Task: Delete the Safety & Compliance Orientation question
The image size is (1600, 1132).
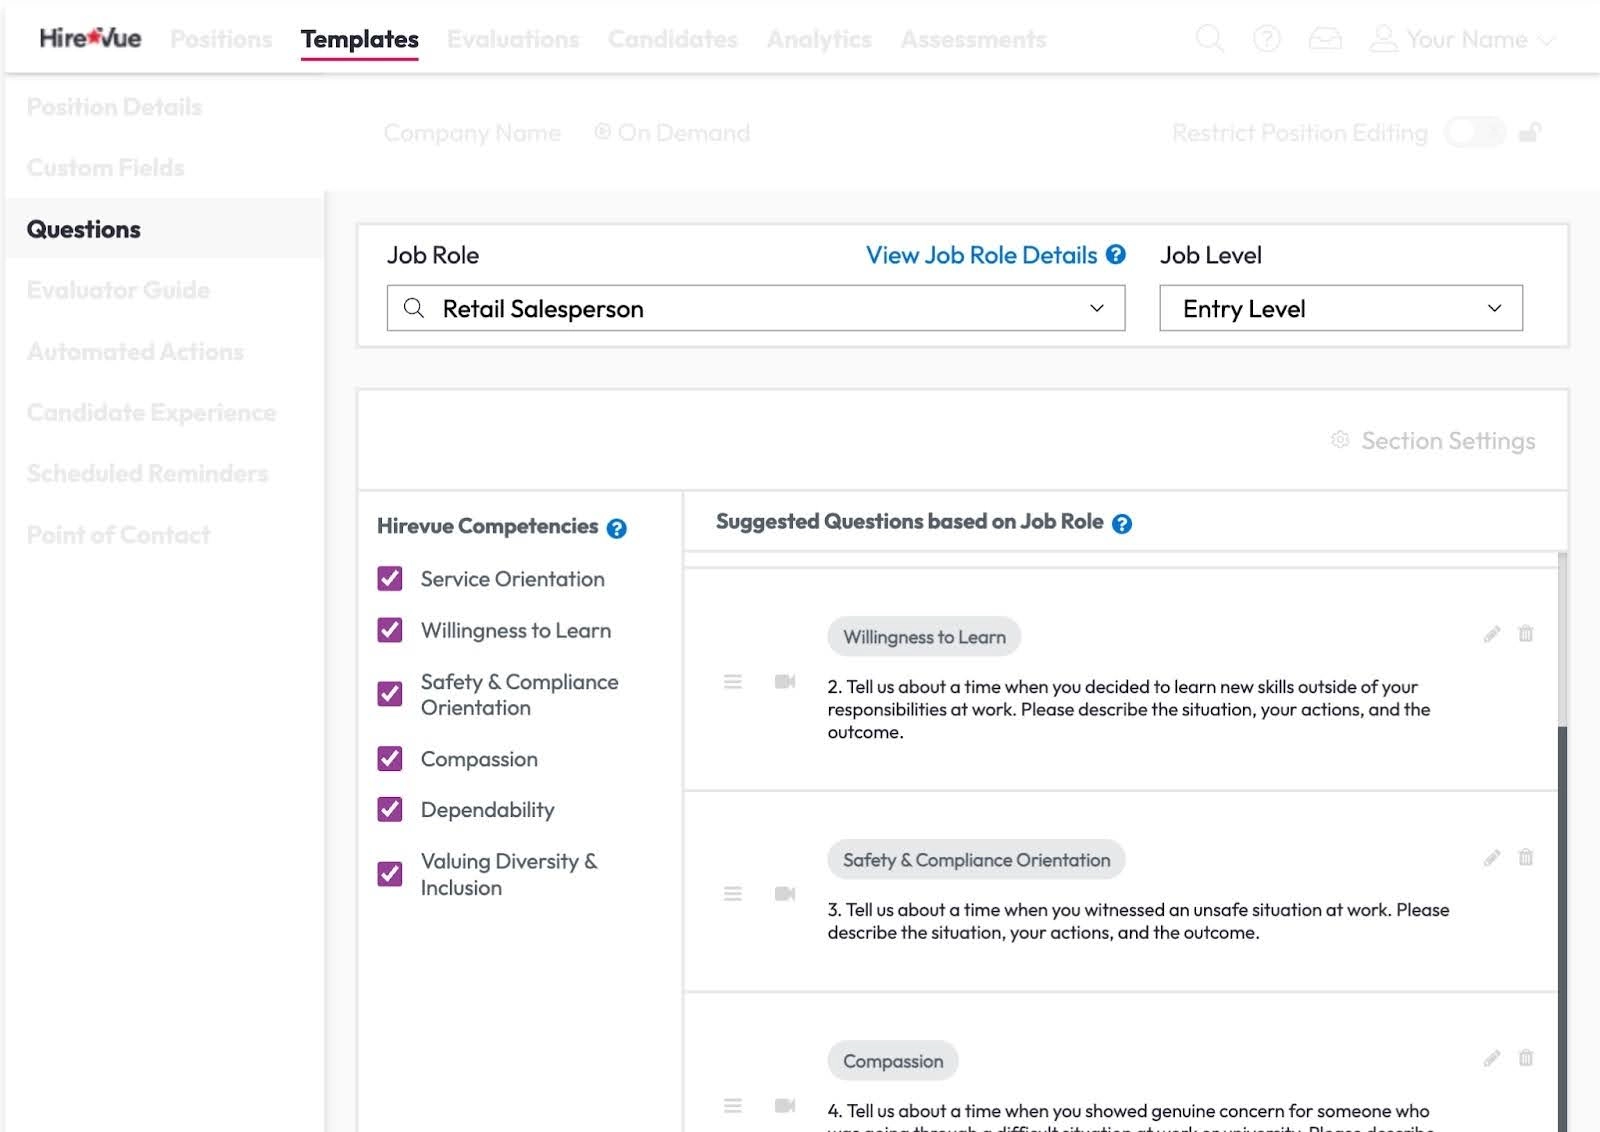Action: (x=1526, y=857)
